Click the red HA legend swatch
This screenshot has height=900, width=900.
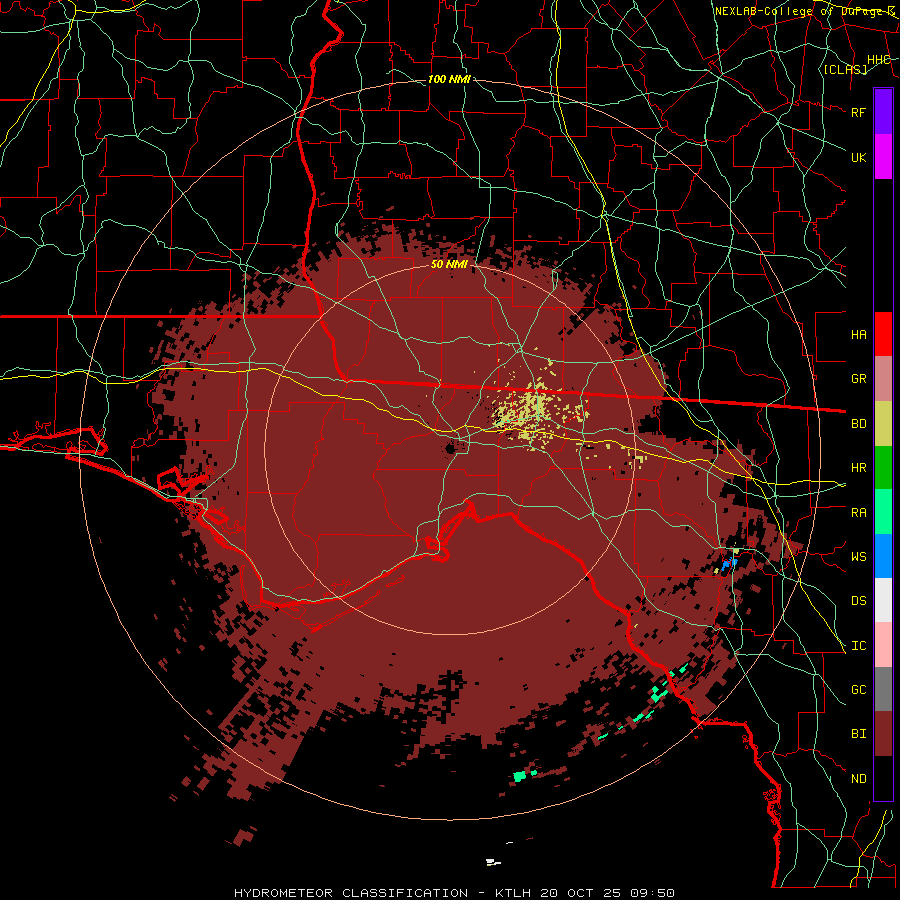click(883, 334)
